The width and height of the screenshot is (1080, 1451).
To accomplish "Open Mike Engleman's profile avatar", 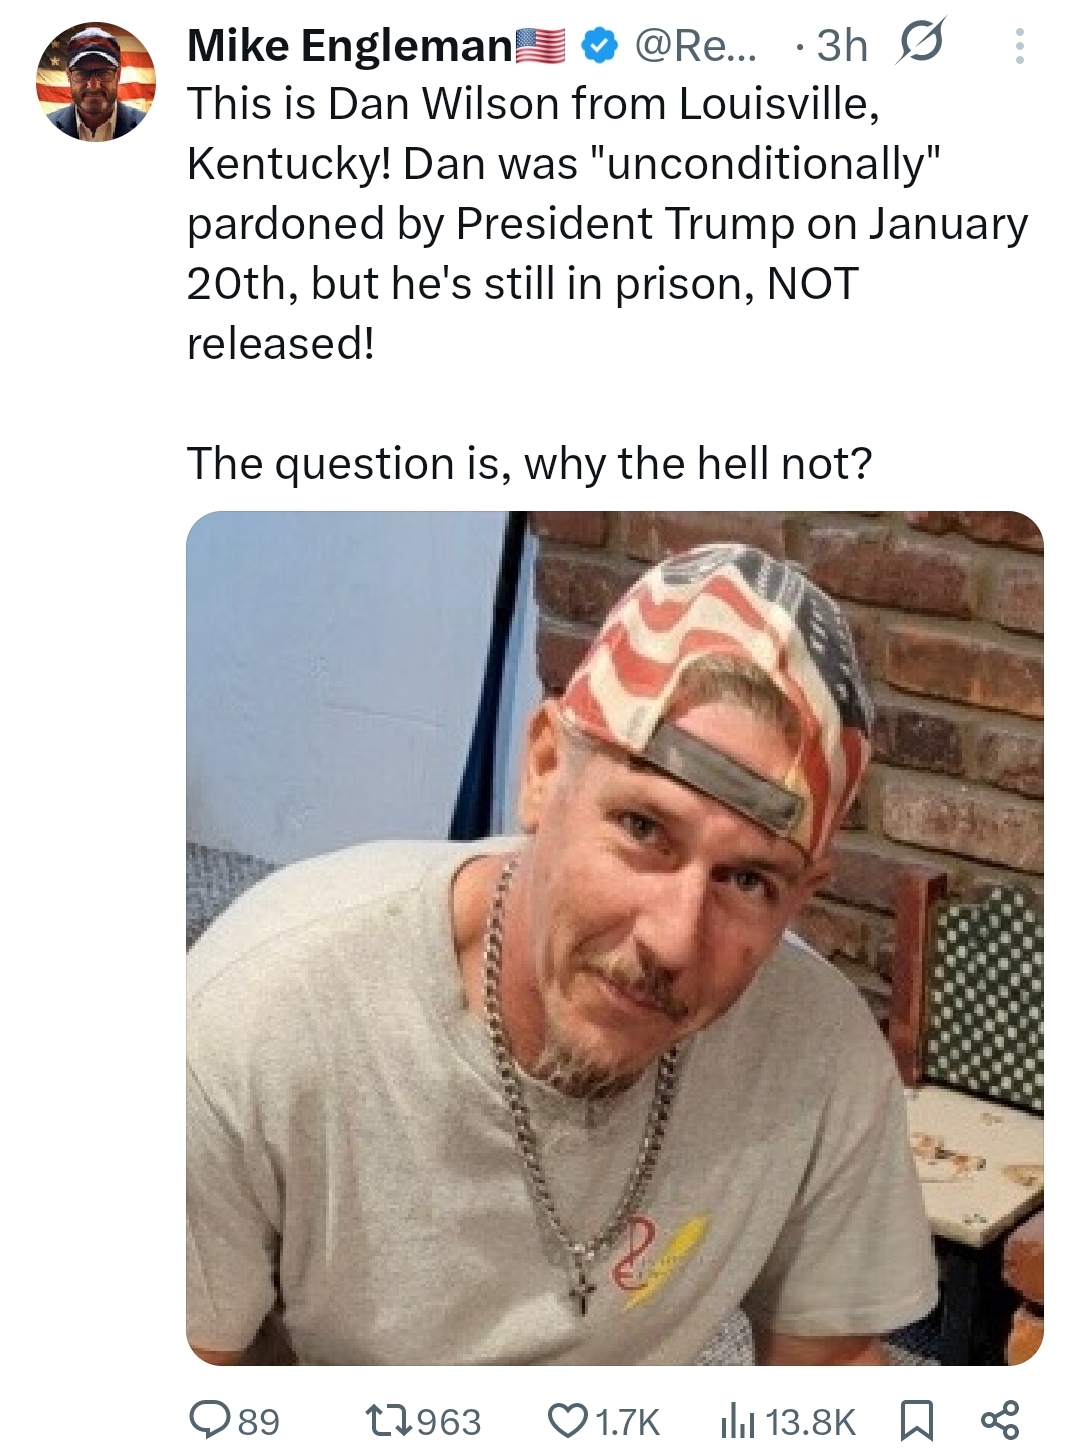I will pyautogui.click(x=96, y=82).
